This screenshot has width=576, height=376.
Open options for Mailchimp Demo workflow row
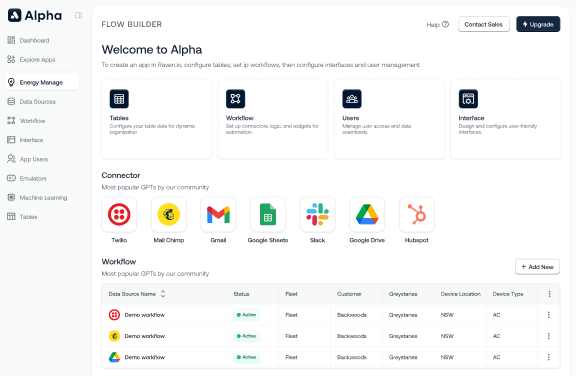click(x=548, y=336)
